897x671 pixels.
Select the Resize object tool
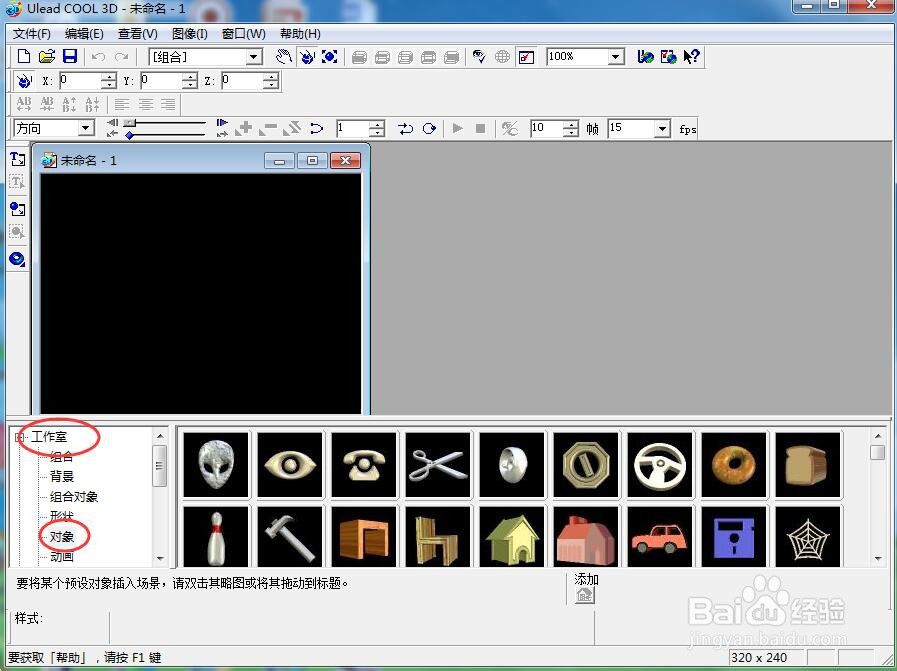[x=330, y=56]
